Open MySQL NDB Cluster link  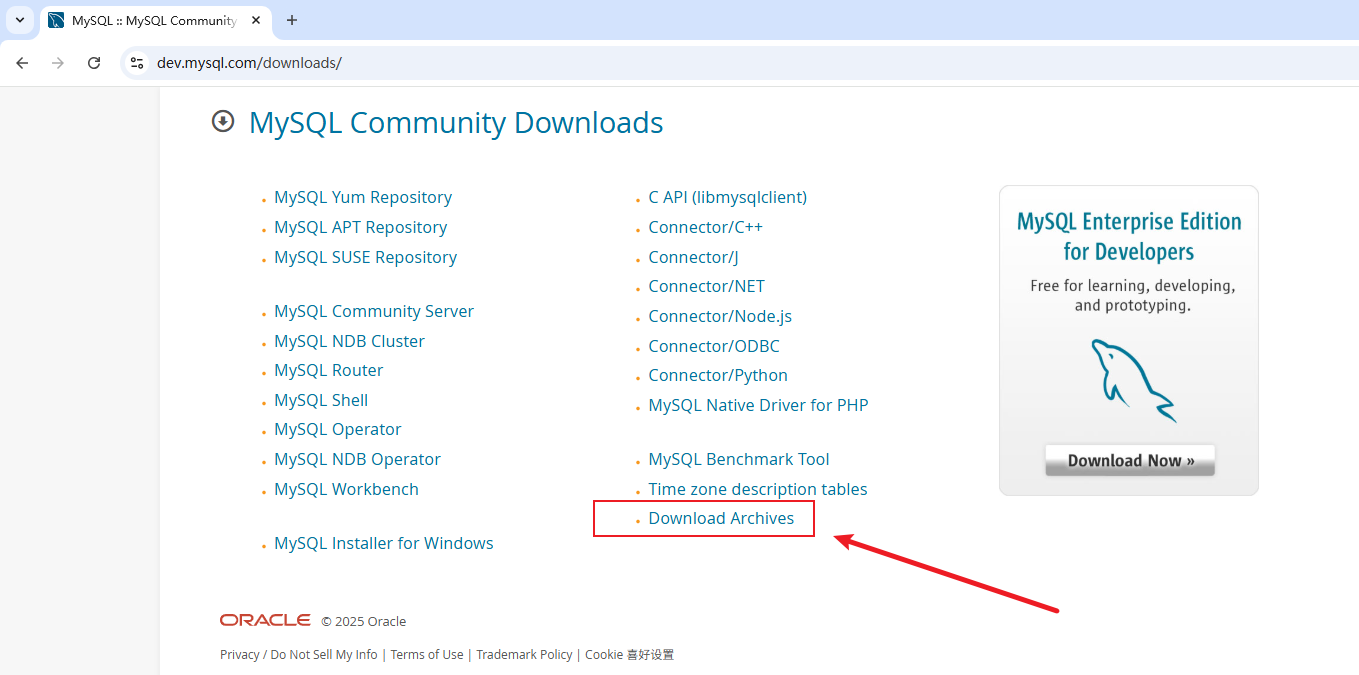350,342
